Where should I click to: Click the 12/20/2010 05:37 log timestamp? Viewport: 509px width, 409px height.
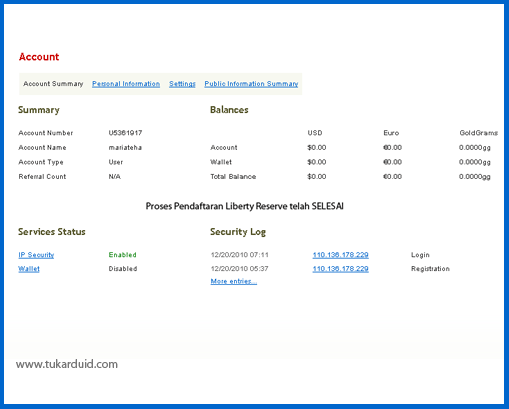[239, 269]
